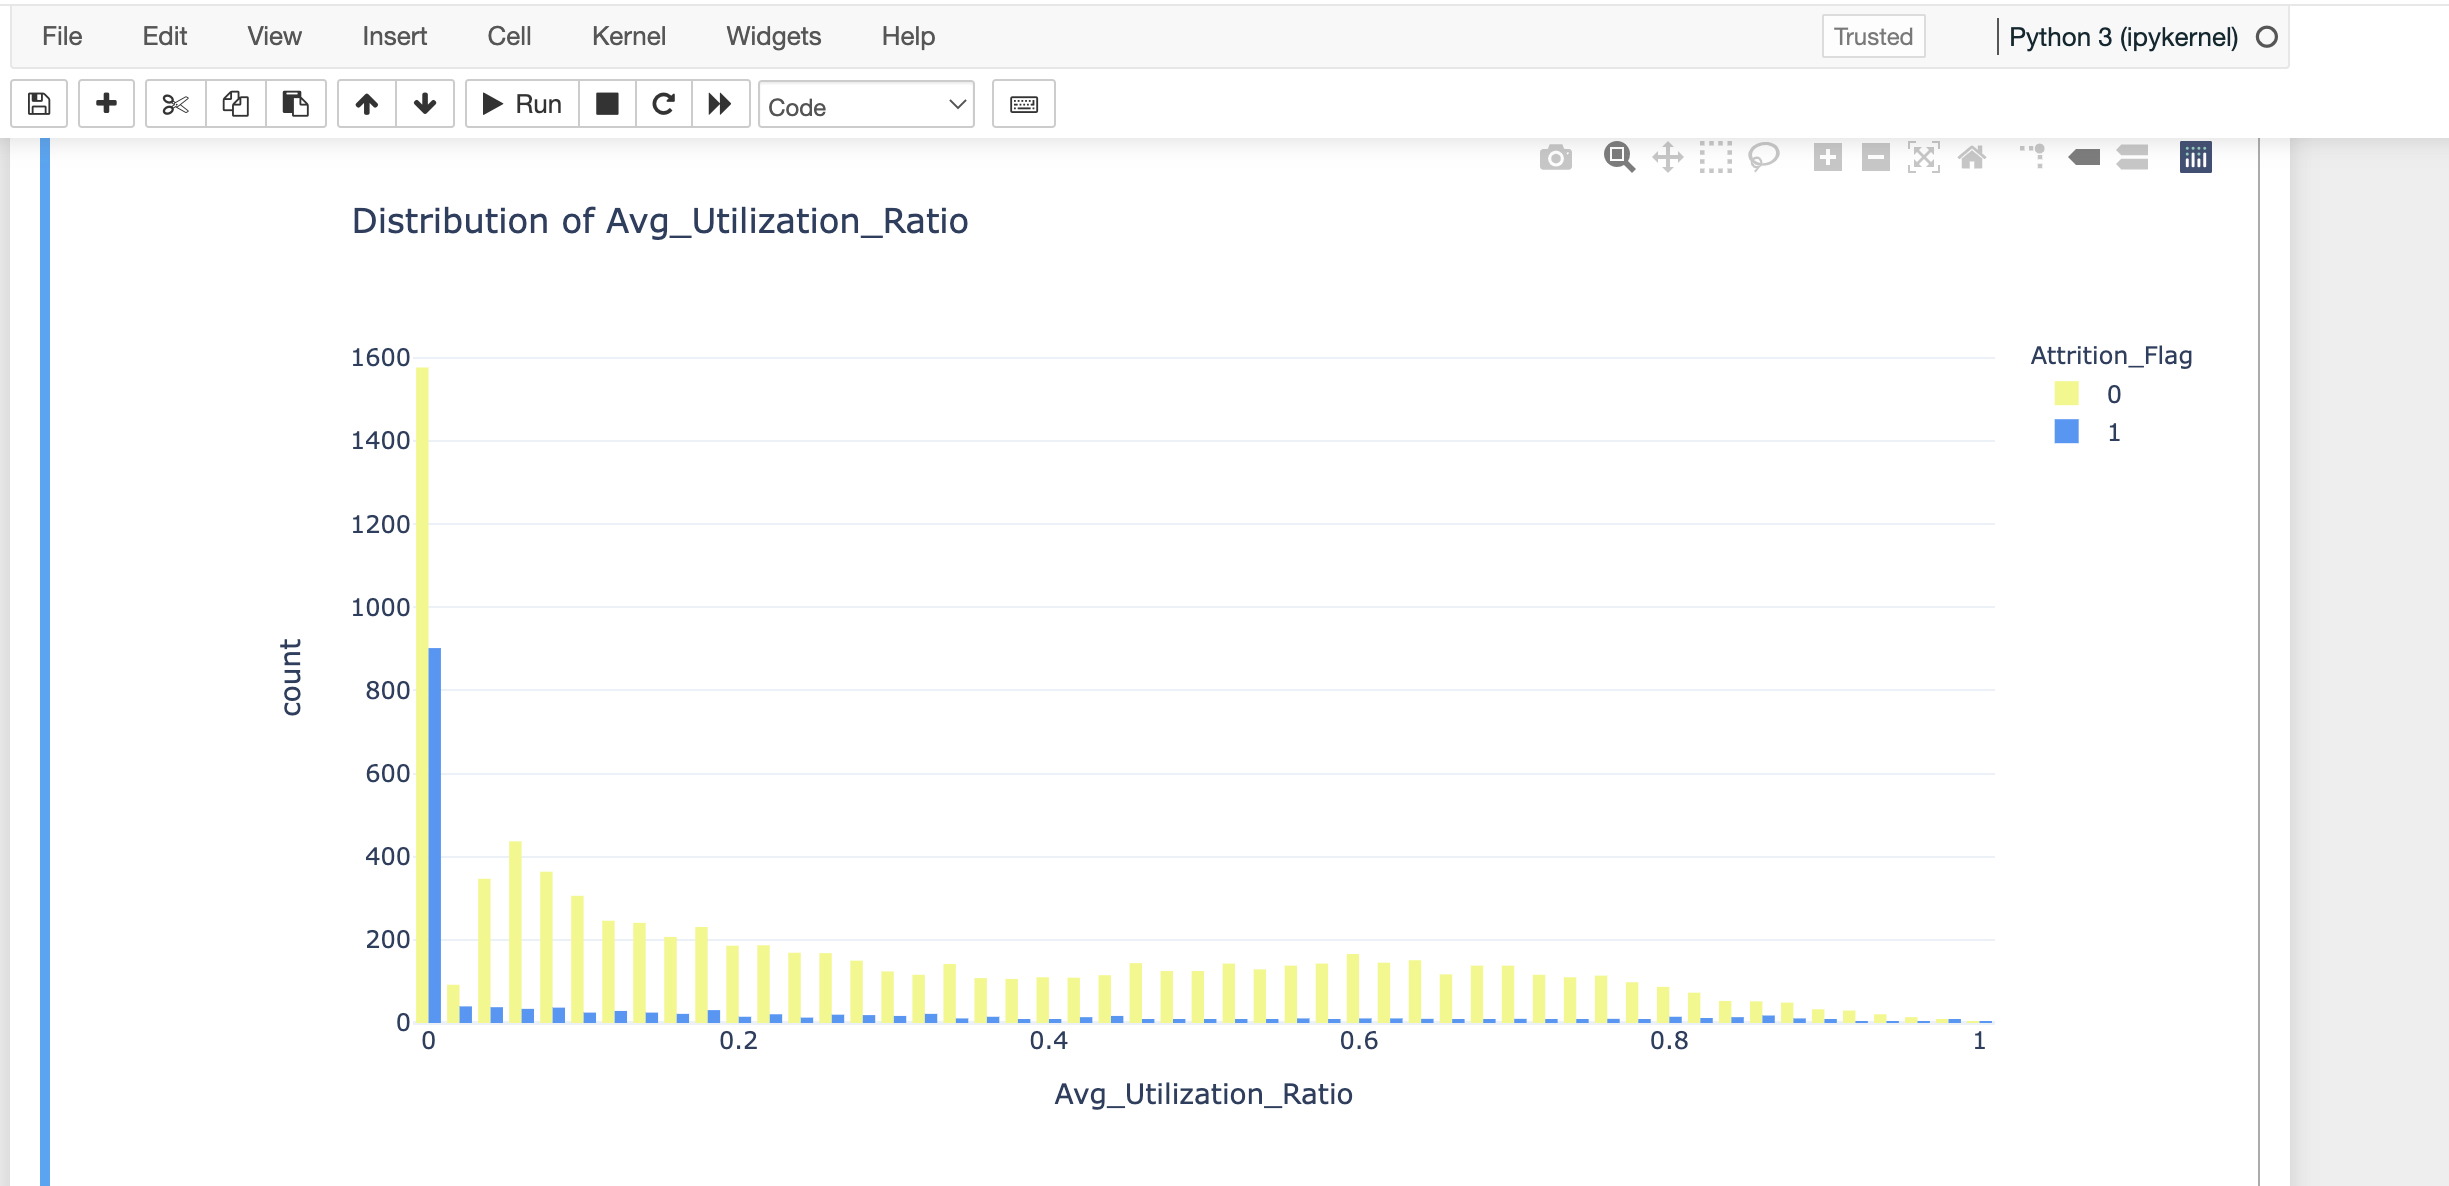Enable compare data on hover mode
Viewport: 2449px width, 1186px height.
coord(2132,157)
